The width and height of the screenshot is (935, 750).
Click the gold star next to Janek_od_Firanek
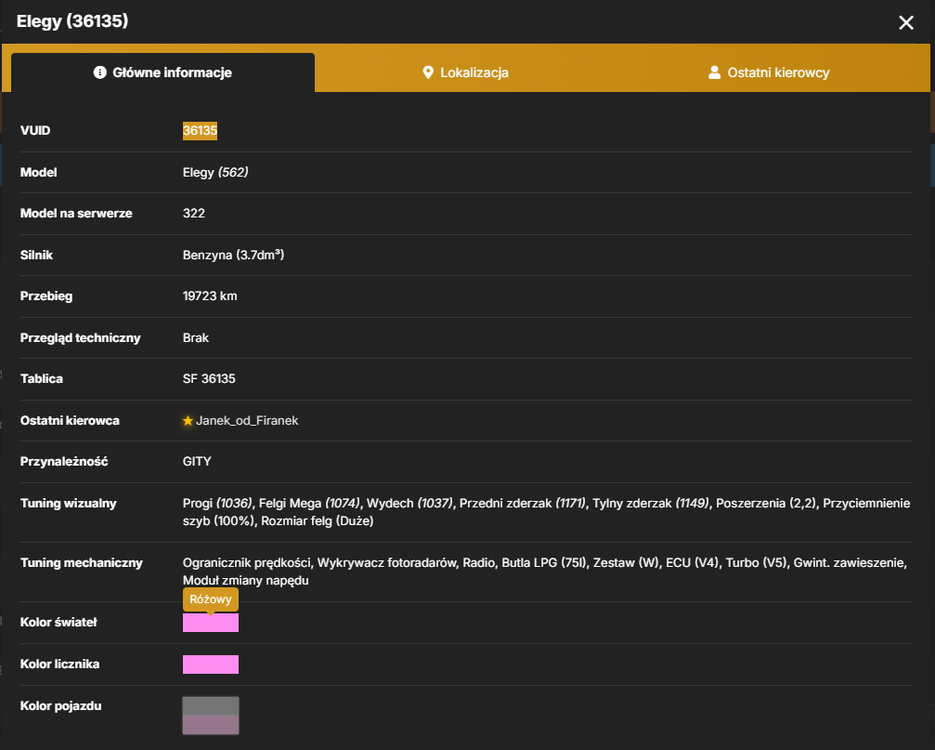188,421
